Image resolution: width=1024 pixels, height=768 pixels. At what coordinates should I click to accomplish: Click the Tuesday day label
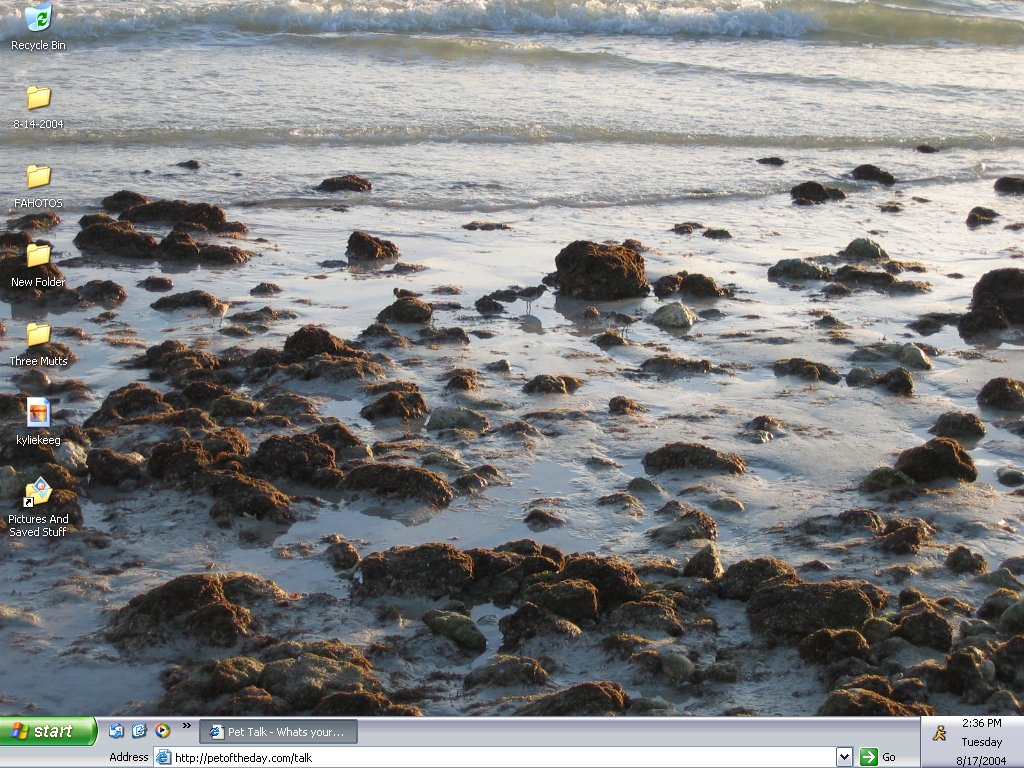pyautogui.click(x=982, y=742)
